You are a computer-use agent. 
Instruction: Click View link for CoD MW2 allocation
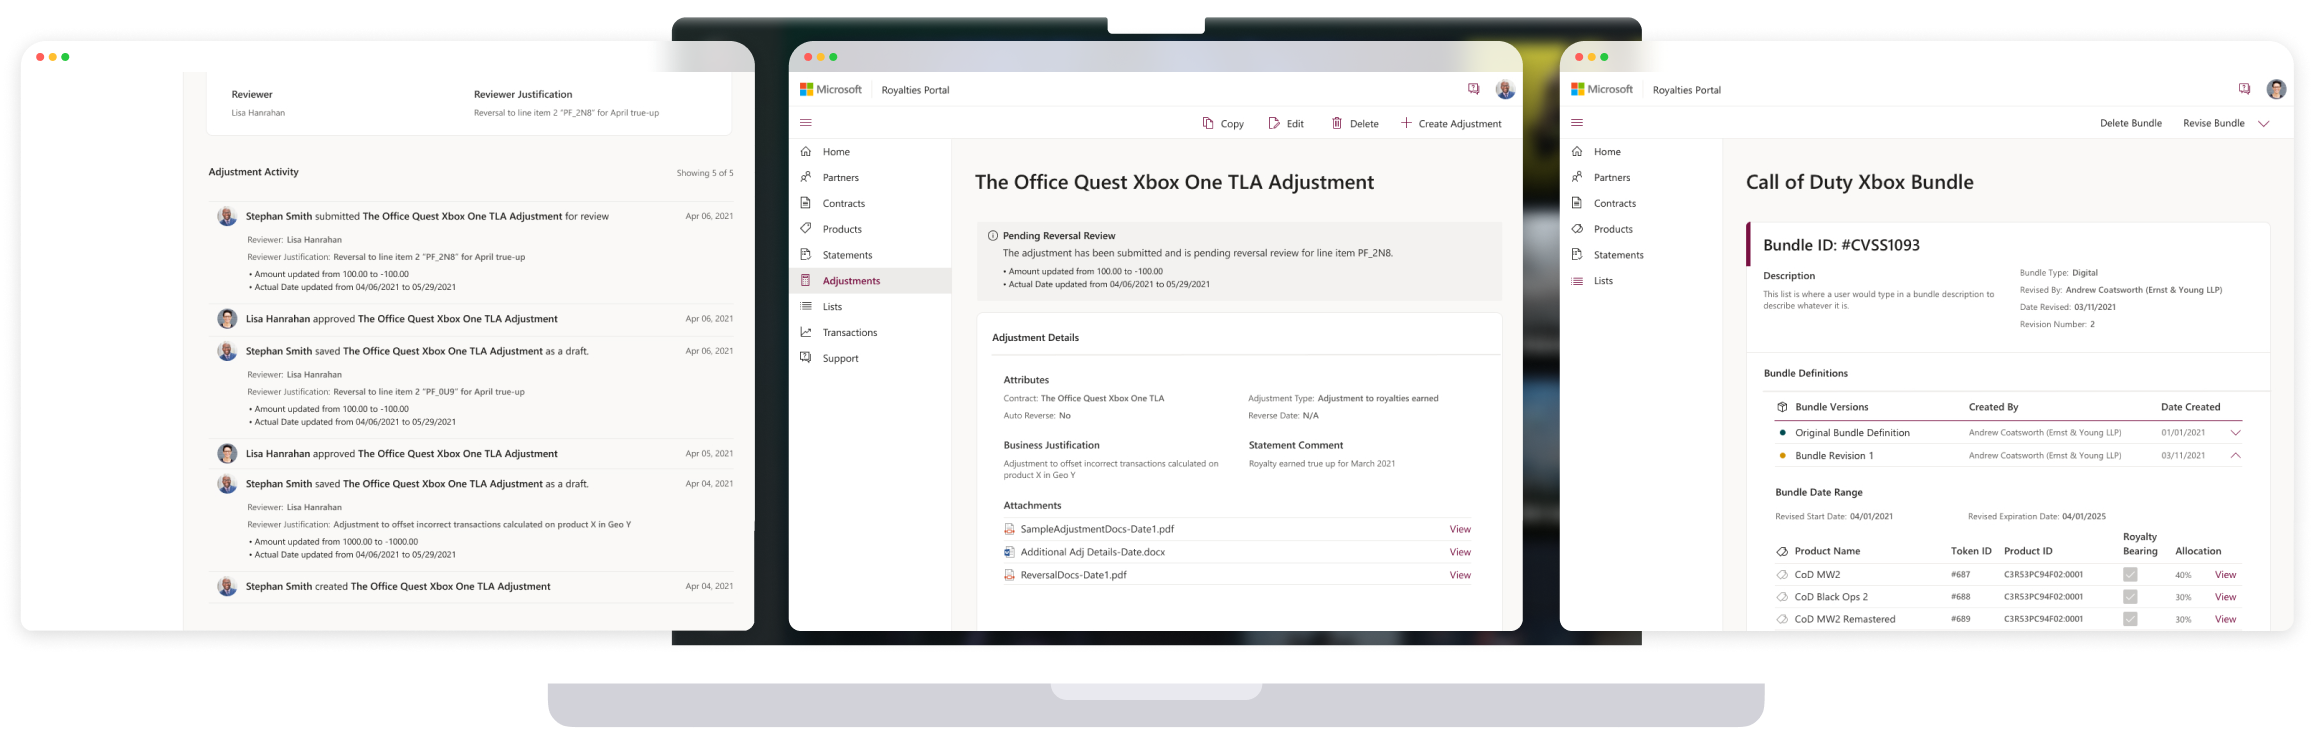coord(2225,575)
